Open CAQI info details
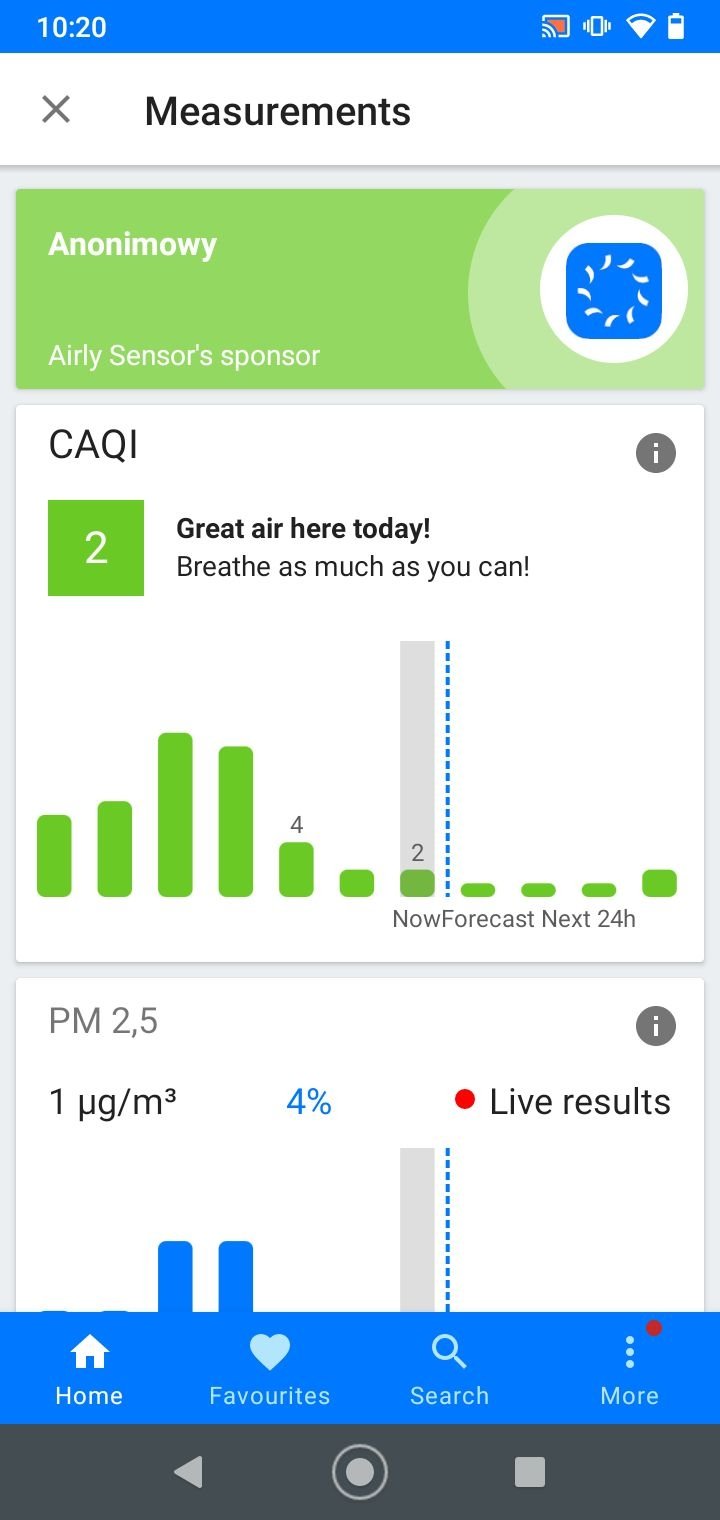Viewport: 720px width, 1520px height. 656,454
